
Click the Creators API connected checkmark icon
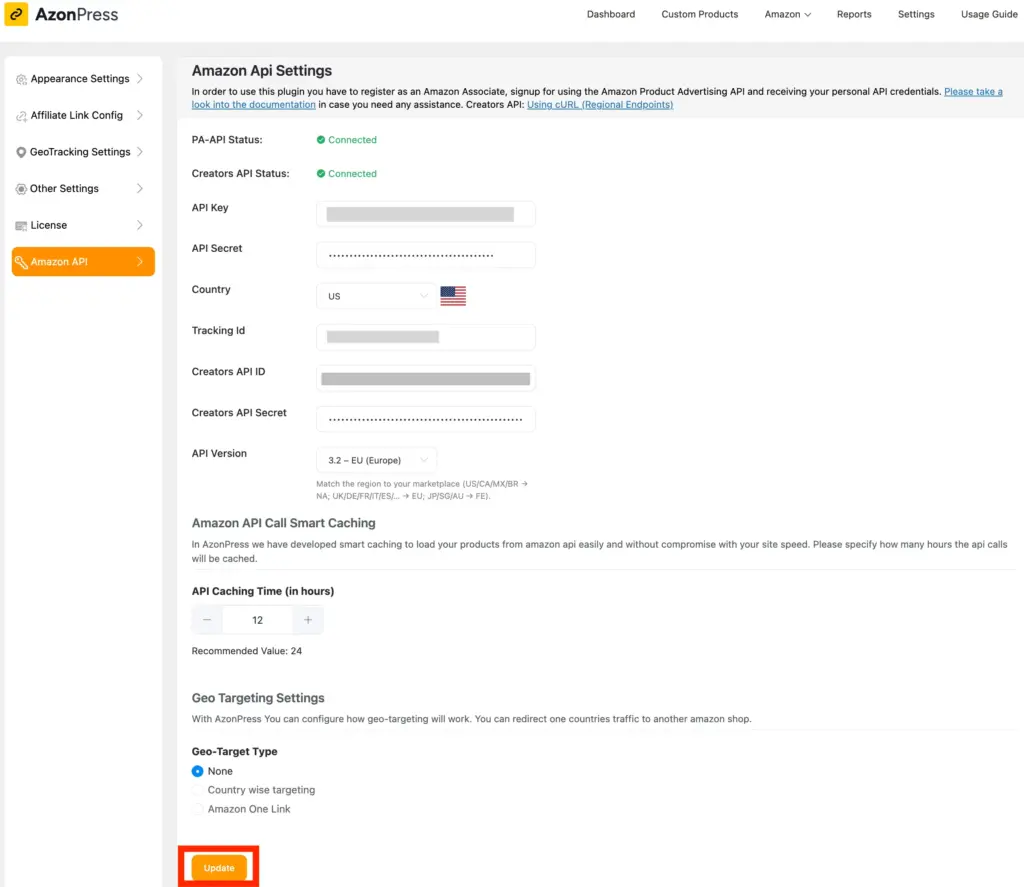(x=321, y=174)
